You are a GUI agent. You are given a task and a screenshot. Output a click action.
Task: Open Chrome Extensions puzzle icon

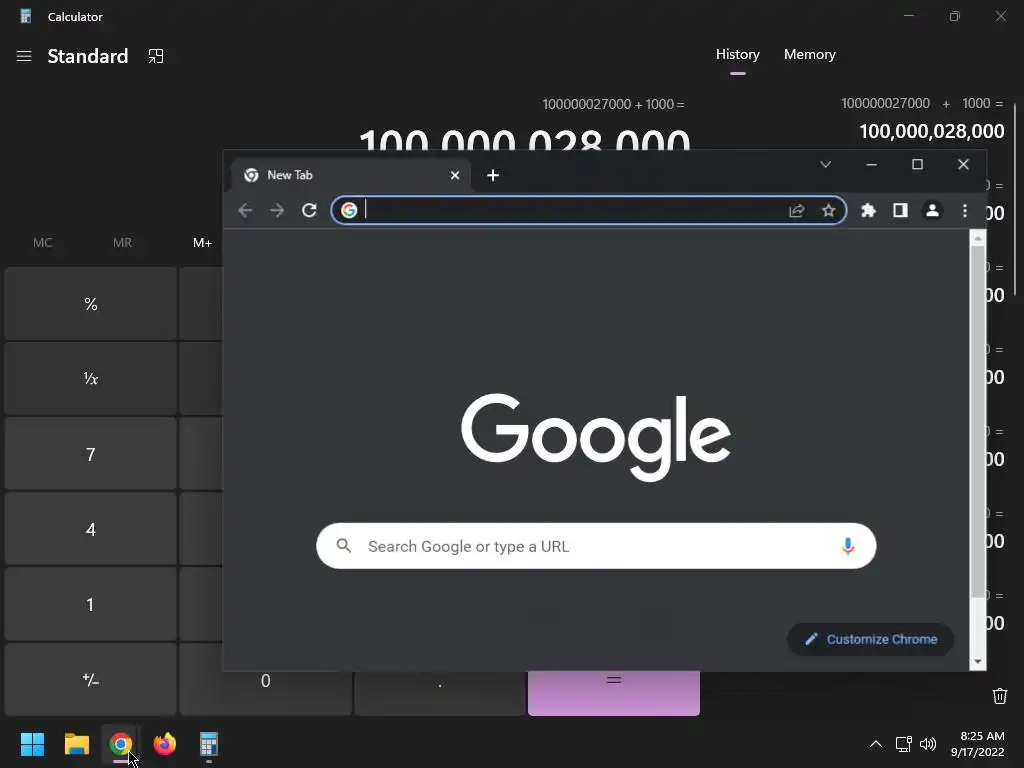pyautogui.click(x=868, y=210)
